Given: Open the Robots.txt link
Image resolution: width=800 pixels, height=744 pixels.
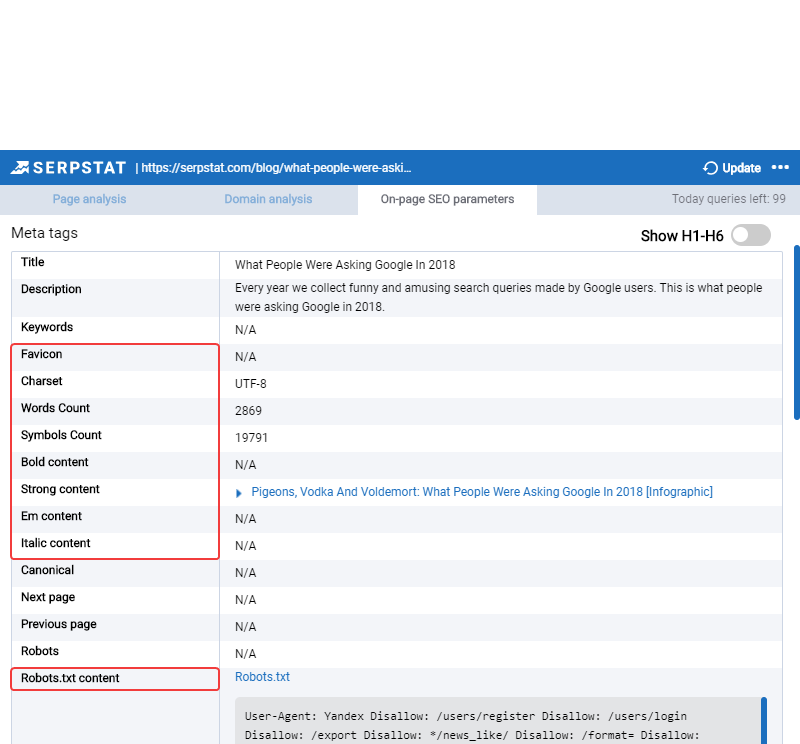Looking at the screenshot, I should tap(262, 677).
